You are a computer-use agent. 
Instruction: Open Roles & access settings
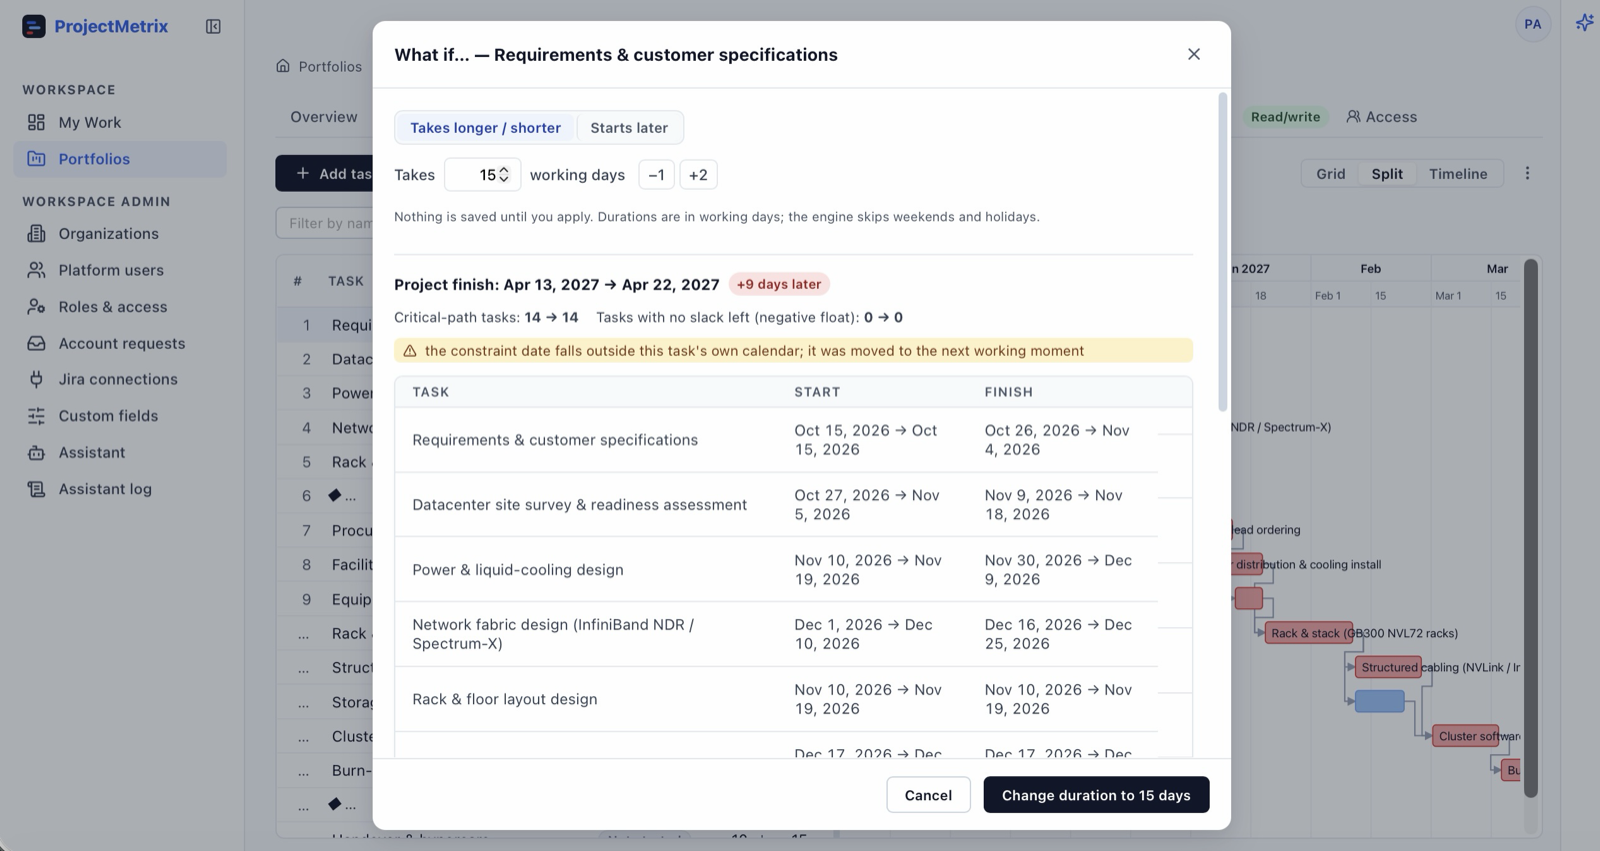tap(120, 307)
